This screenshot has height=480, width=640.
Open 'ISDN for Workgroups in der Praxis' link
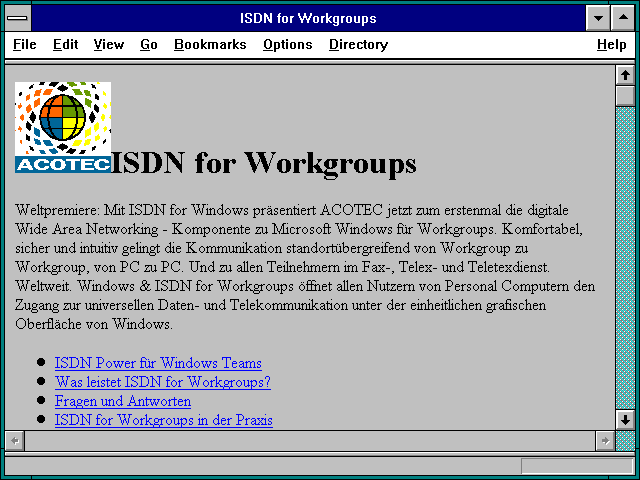[x=163, y=420]
